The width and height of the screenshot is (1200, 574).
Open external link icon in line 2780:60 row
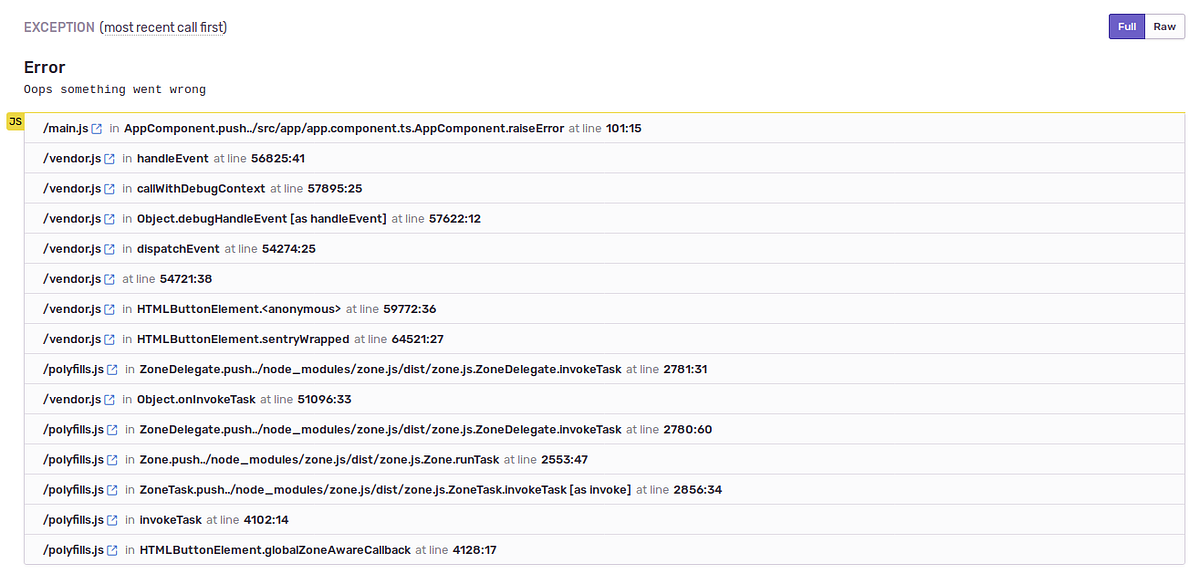(113, 430)
